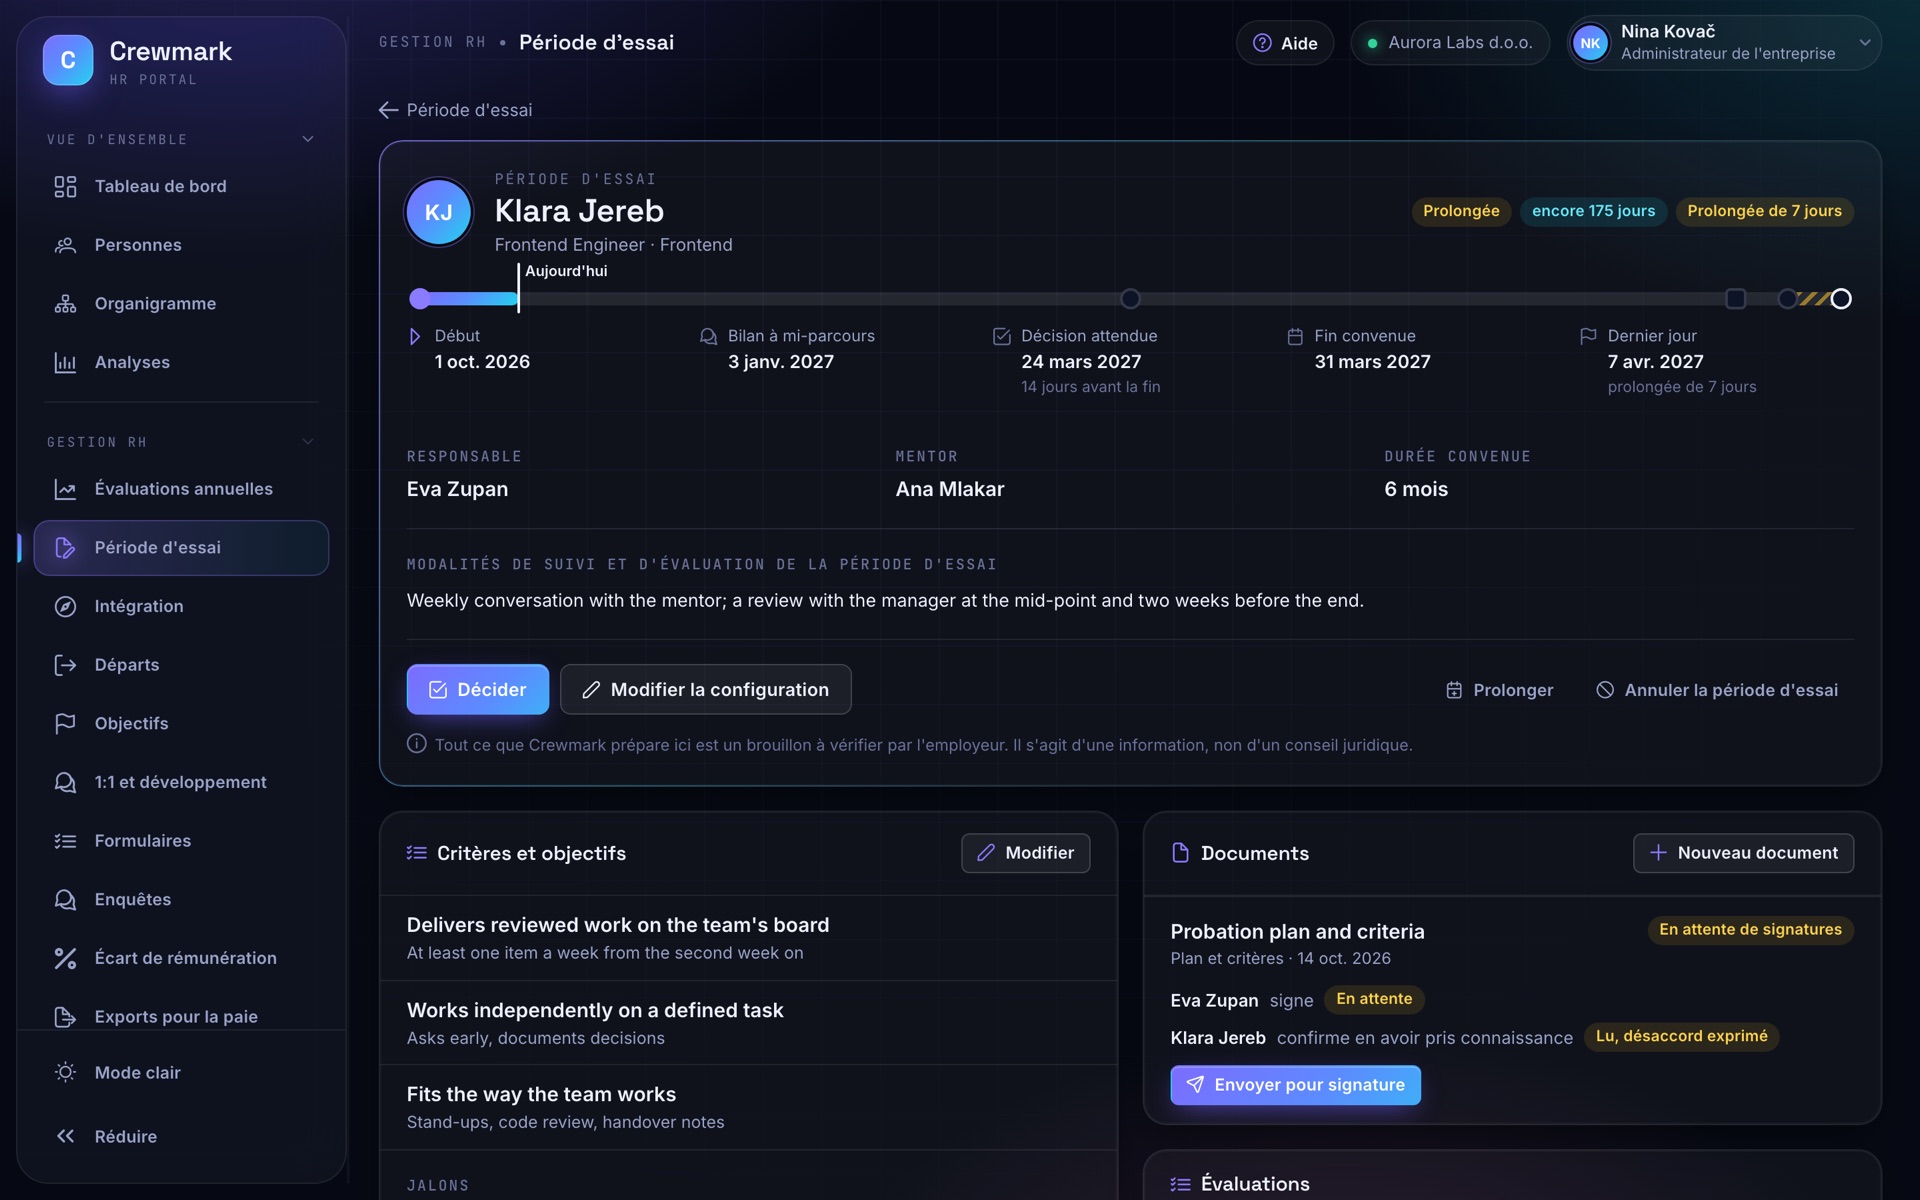Click 'Lu, désaccord exprimé' status badge

pyautogui.click(x=1681, y=1036)
